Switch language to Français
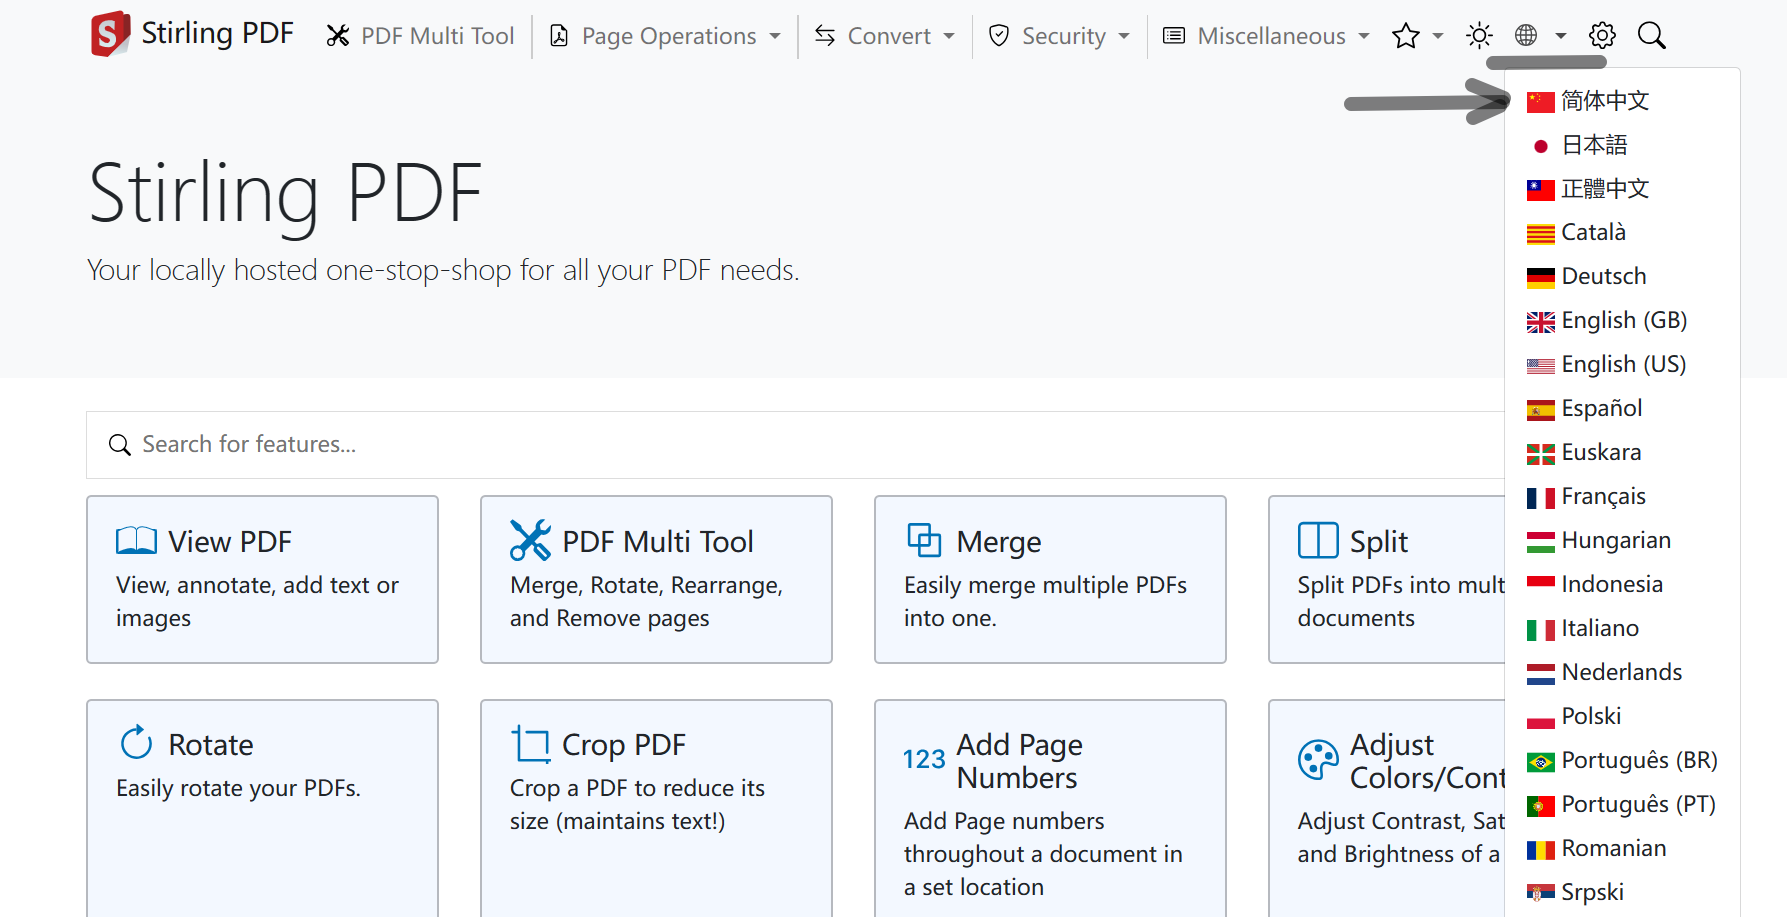 point(1603,496)
